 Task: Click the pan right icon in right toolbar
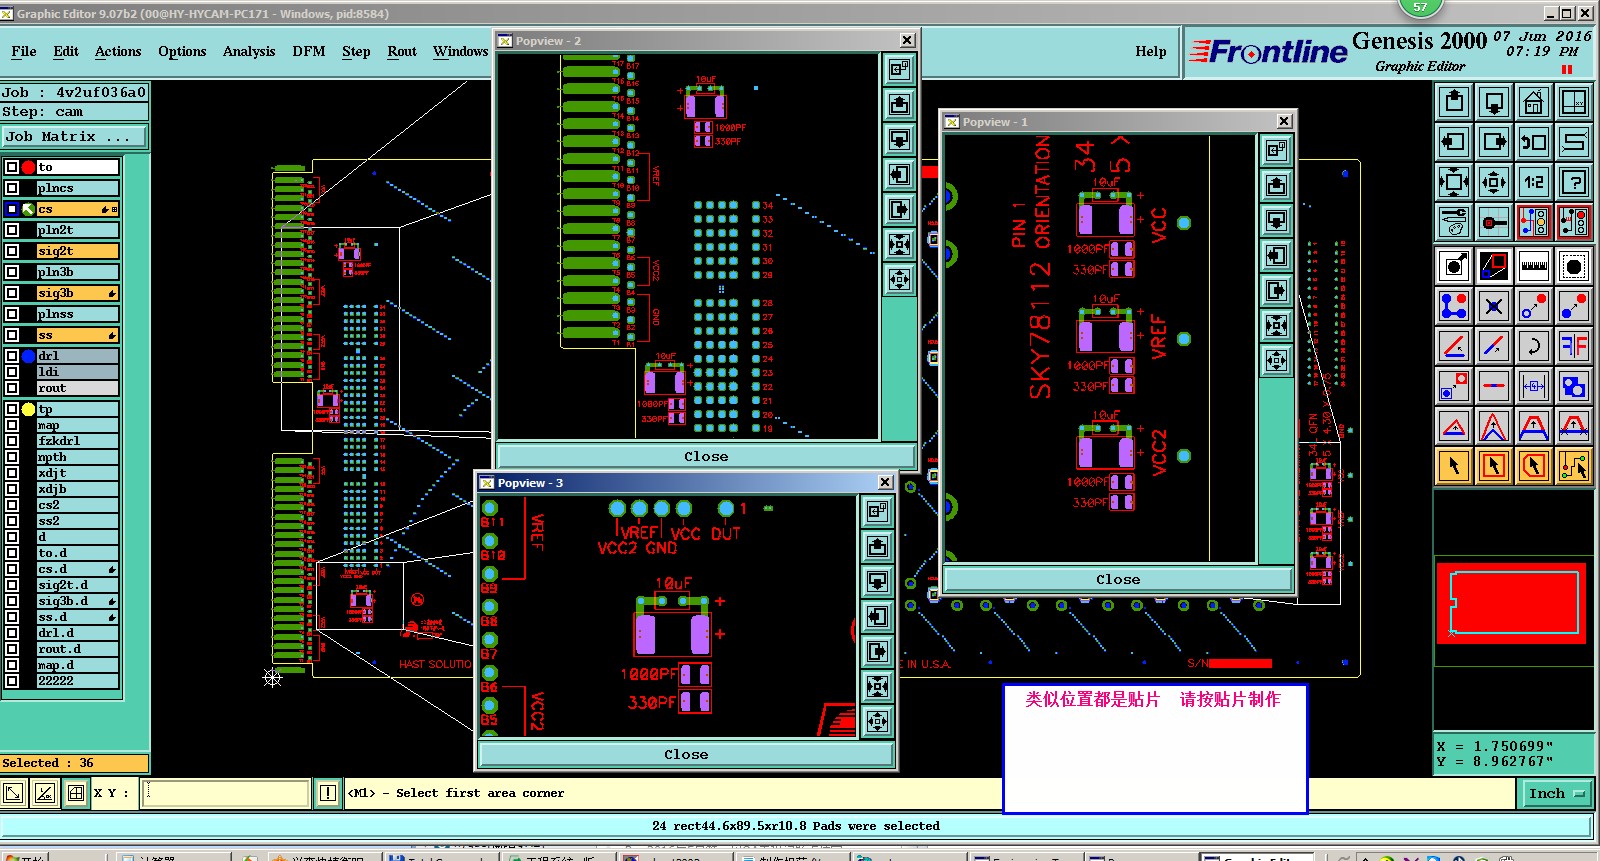click(1494, 142)
